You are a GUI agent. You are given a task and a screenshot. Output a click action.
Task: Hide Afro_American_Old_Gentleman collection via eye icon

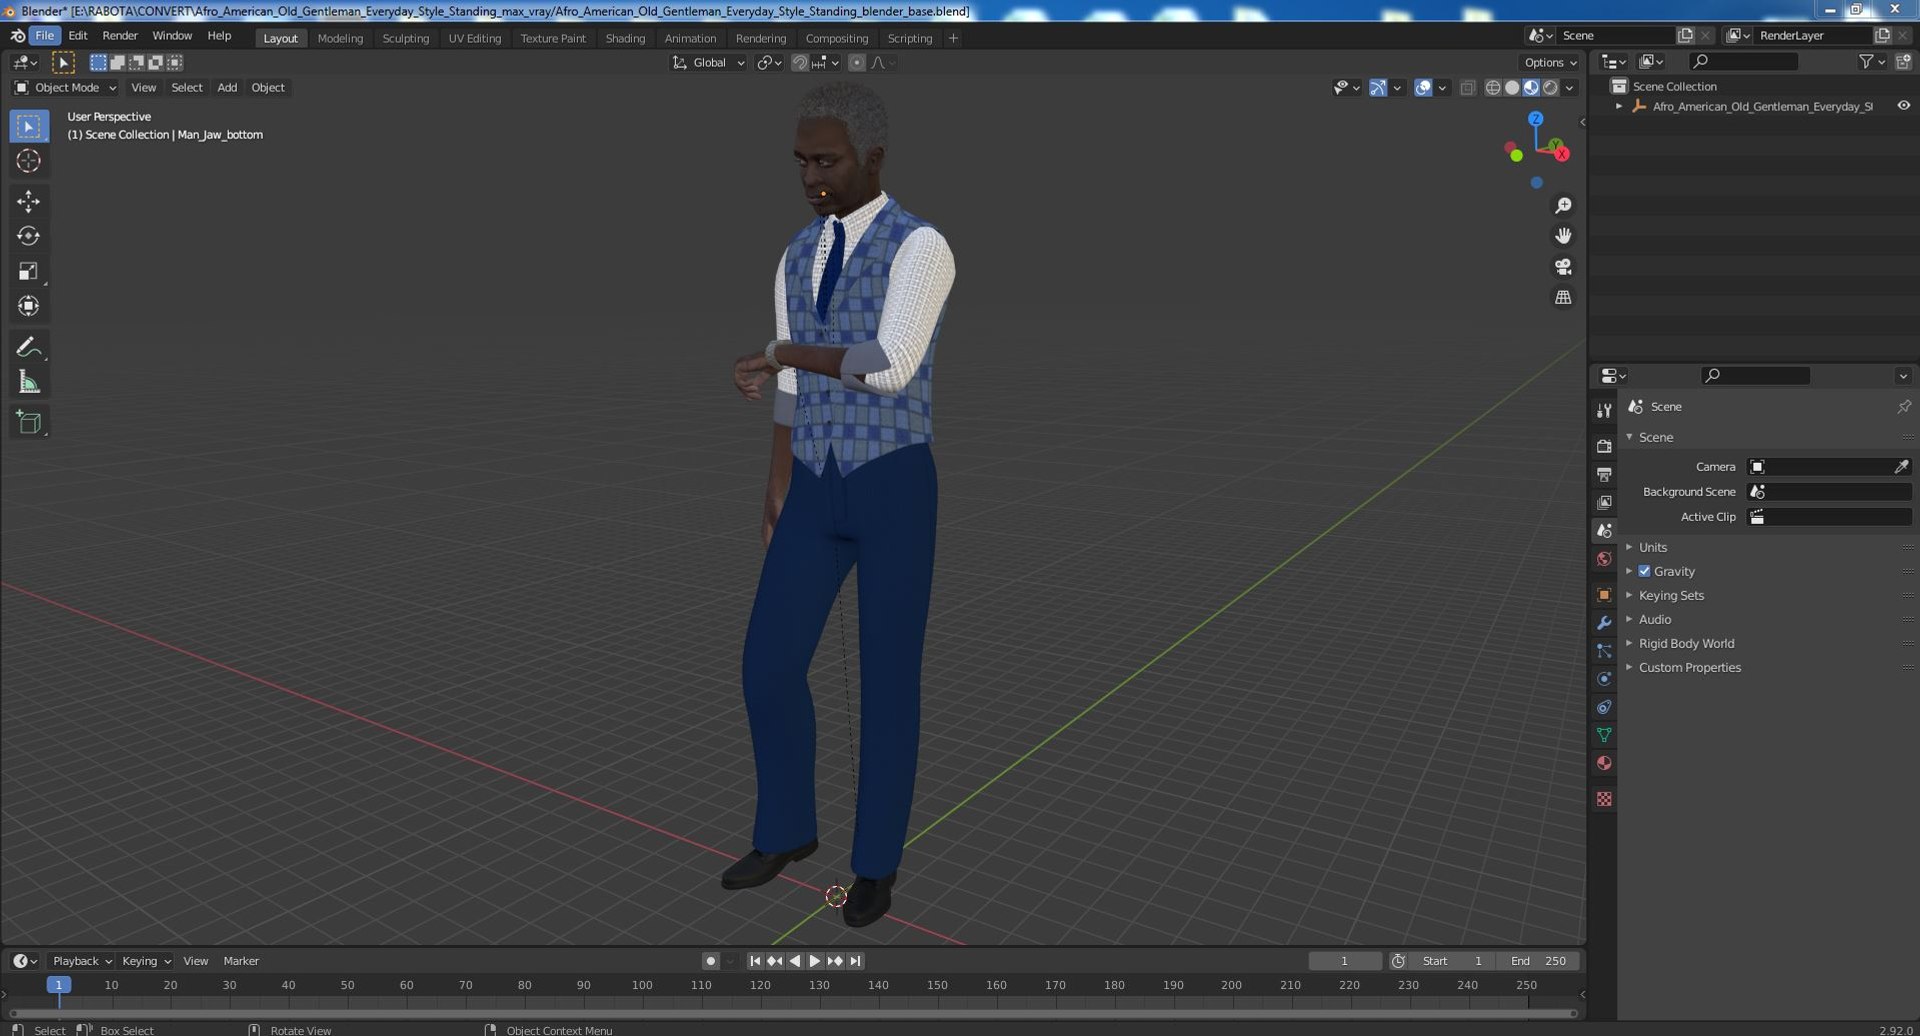[x=1903, y=106]
